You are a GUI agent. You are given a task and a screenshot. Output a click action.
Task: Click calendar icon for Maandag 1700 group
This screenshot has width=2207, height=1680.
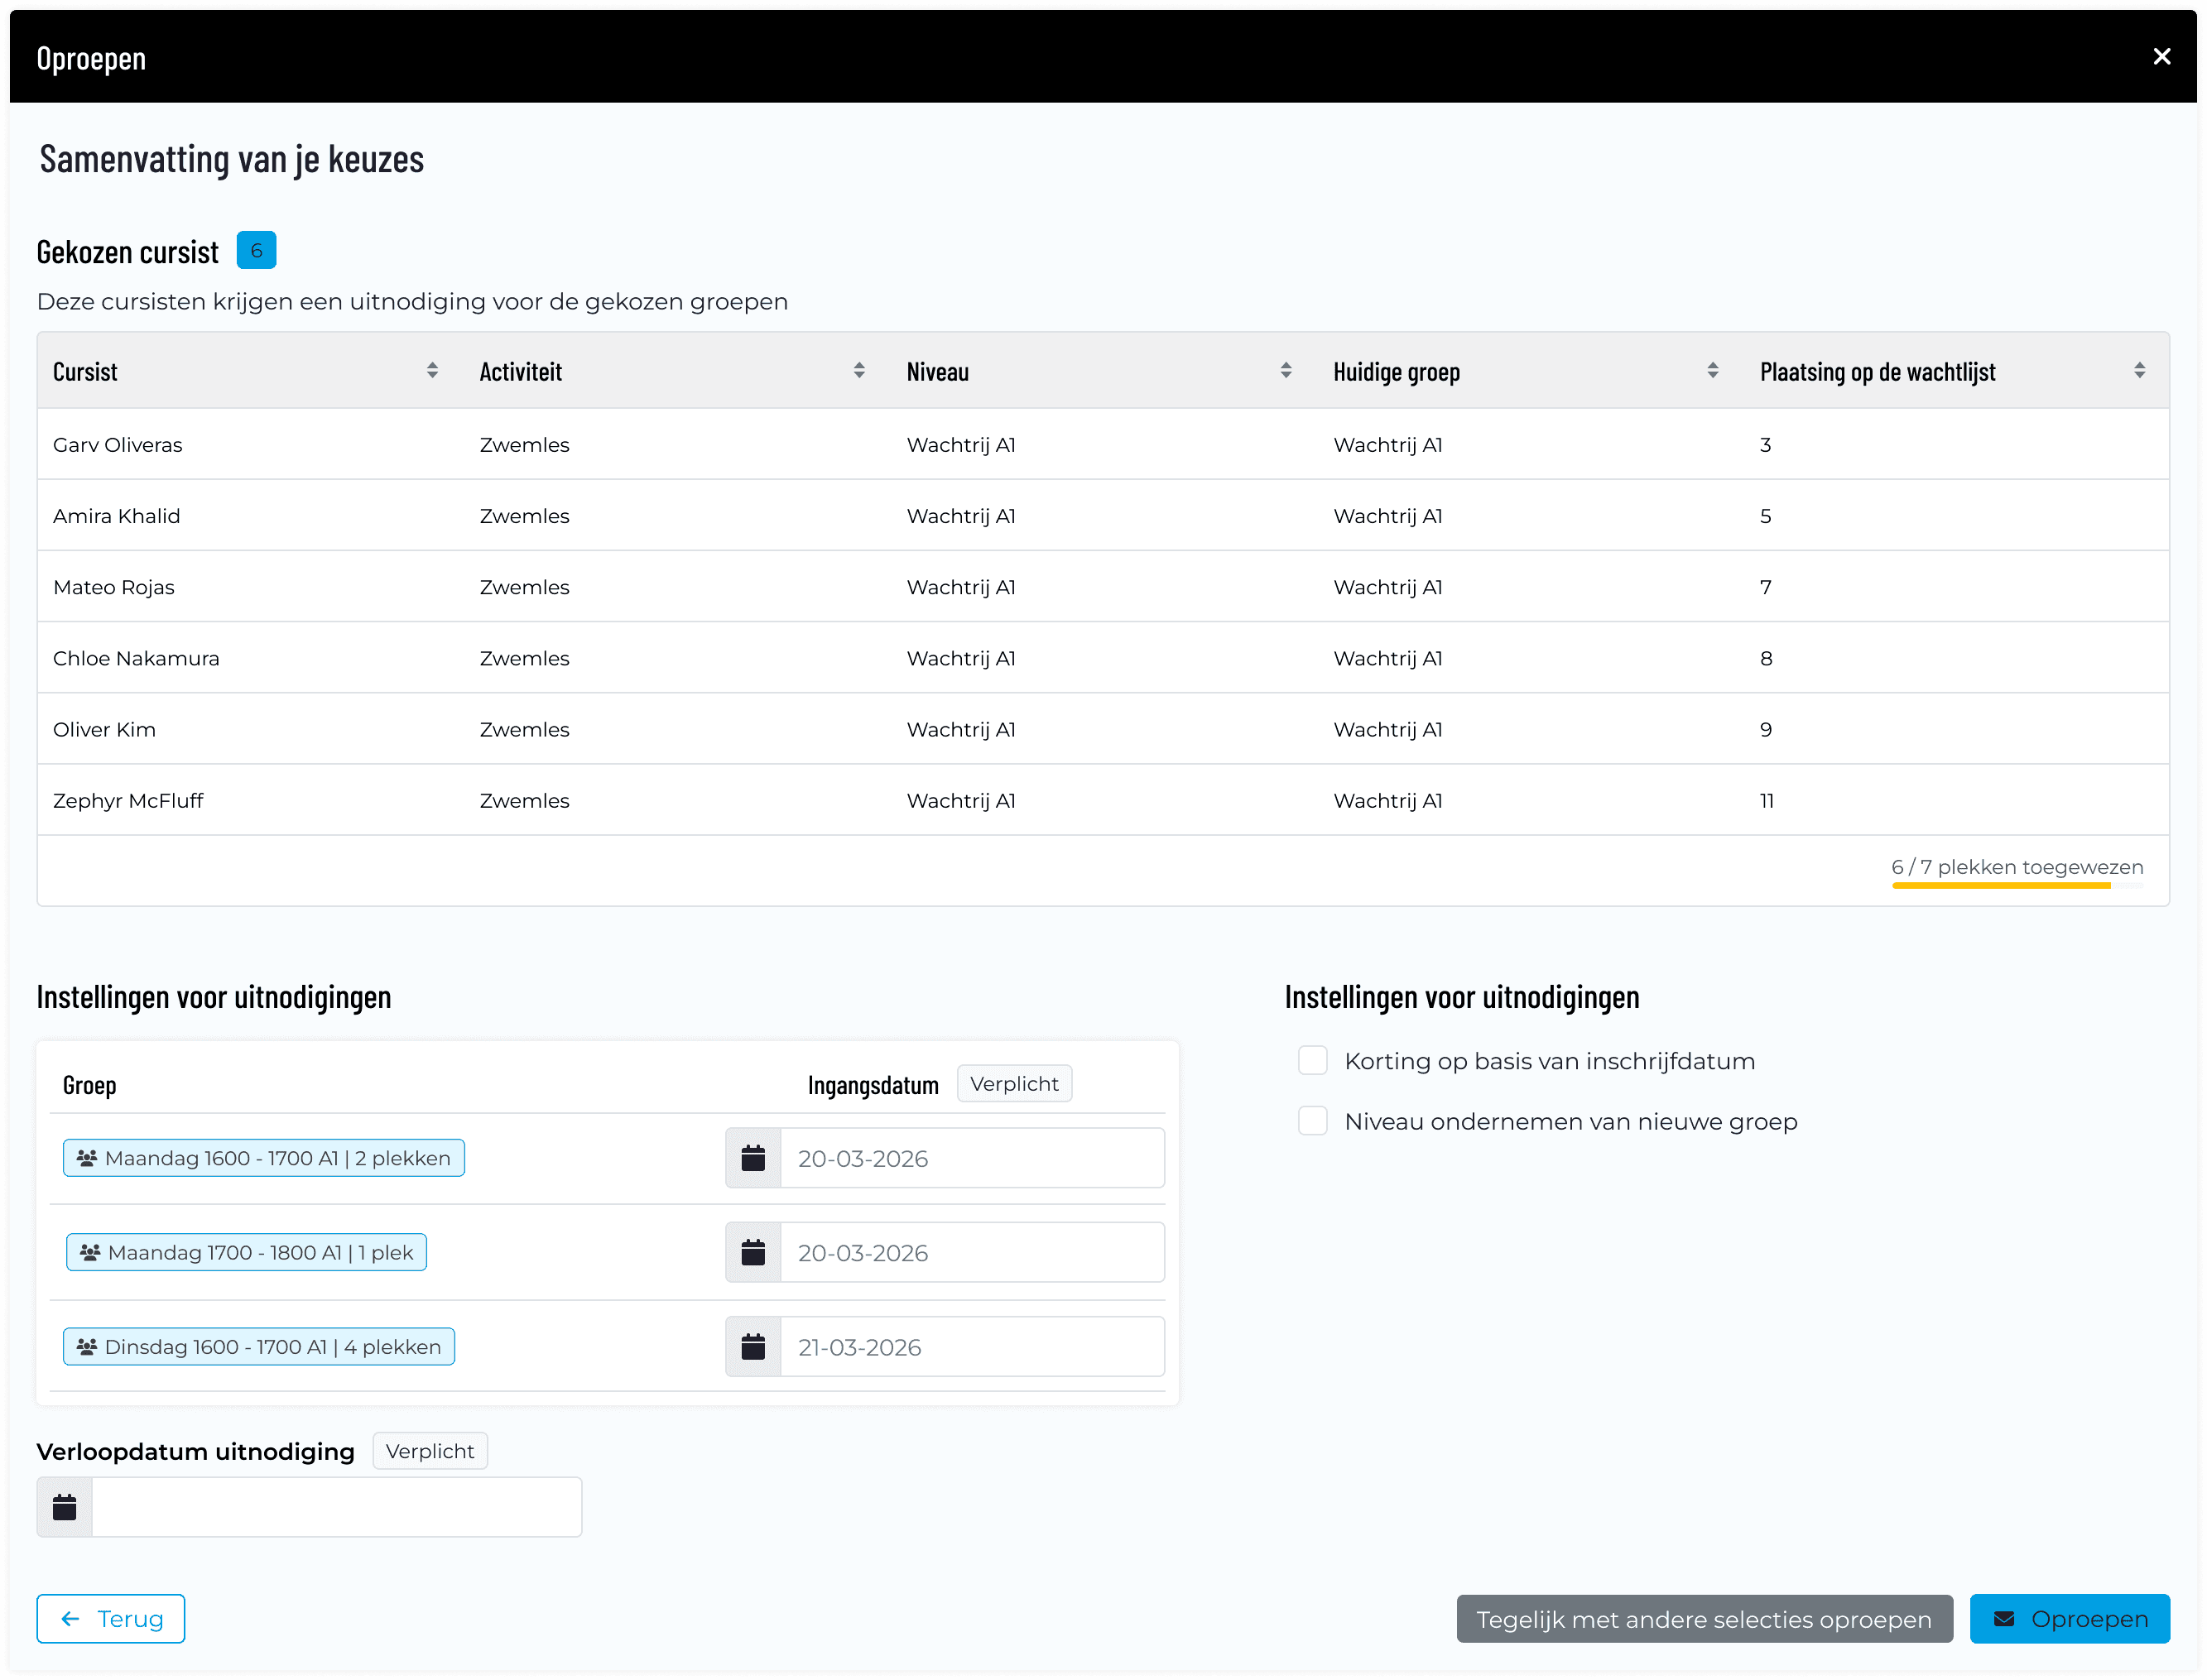tap(753, 1252)
